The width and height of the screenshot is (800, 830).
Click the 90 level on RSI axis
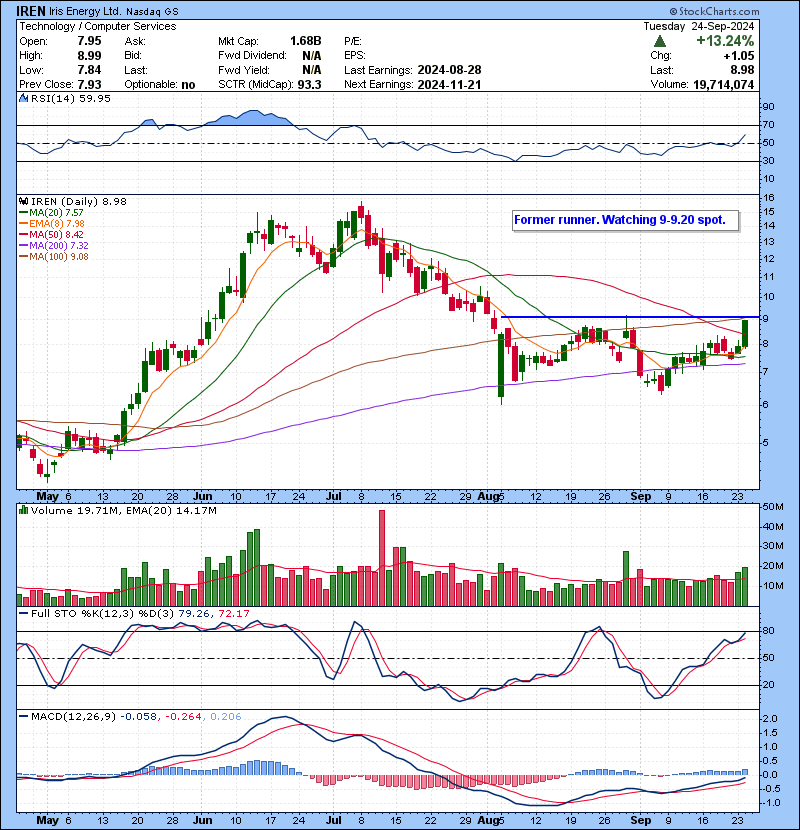768,107
